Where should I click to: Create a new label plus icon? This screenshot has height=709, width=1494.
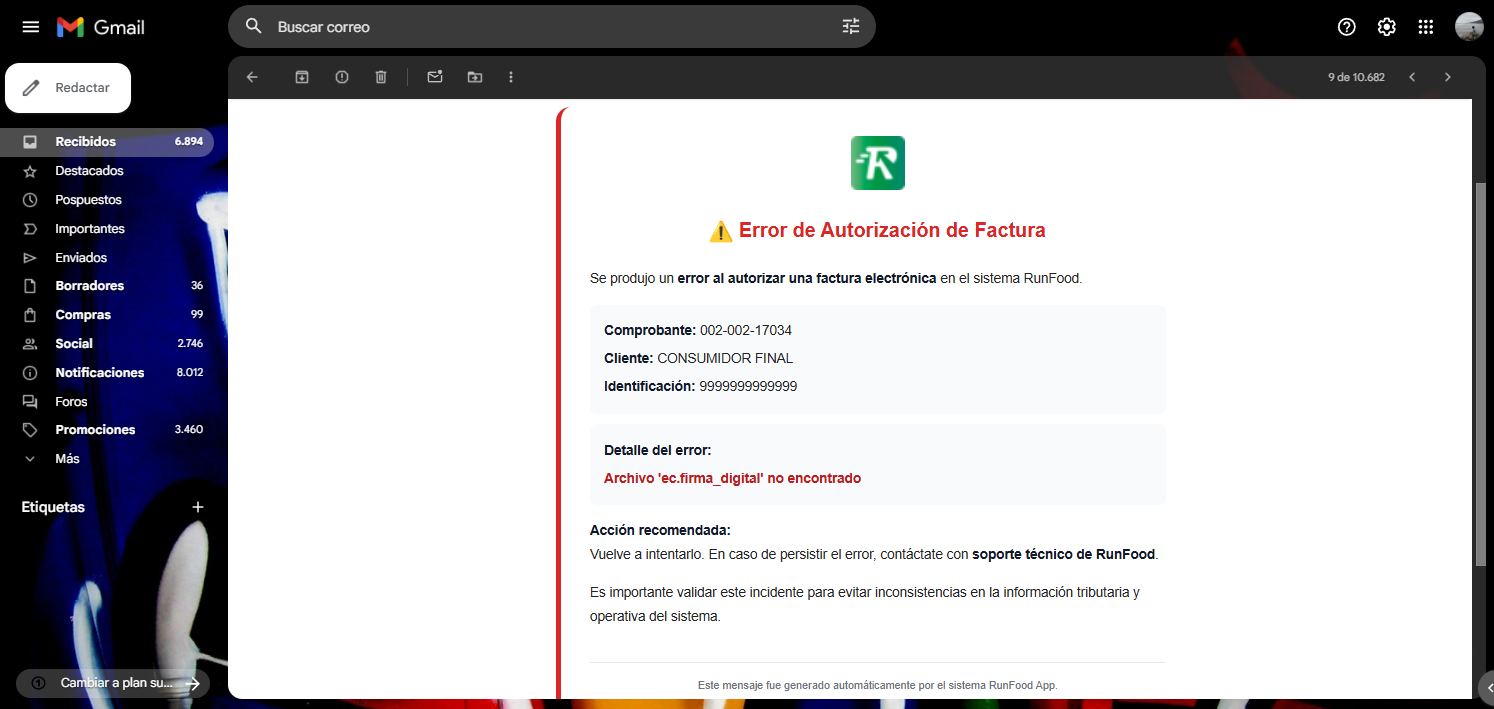pyautogui.click(x=198, y=507)
